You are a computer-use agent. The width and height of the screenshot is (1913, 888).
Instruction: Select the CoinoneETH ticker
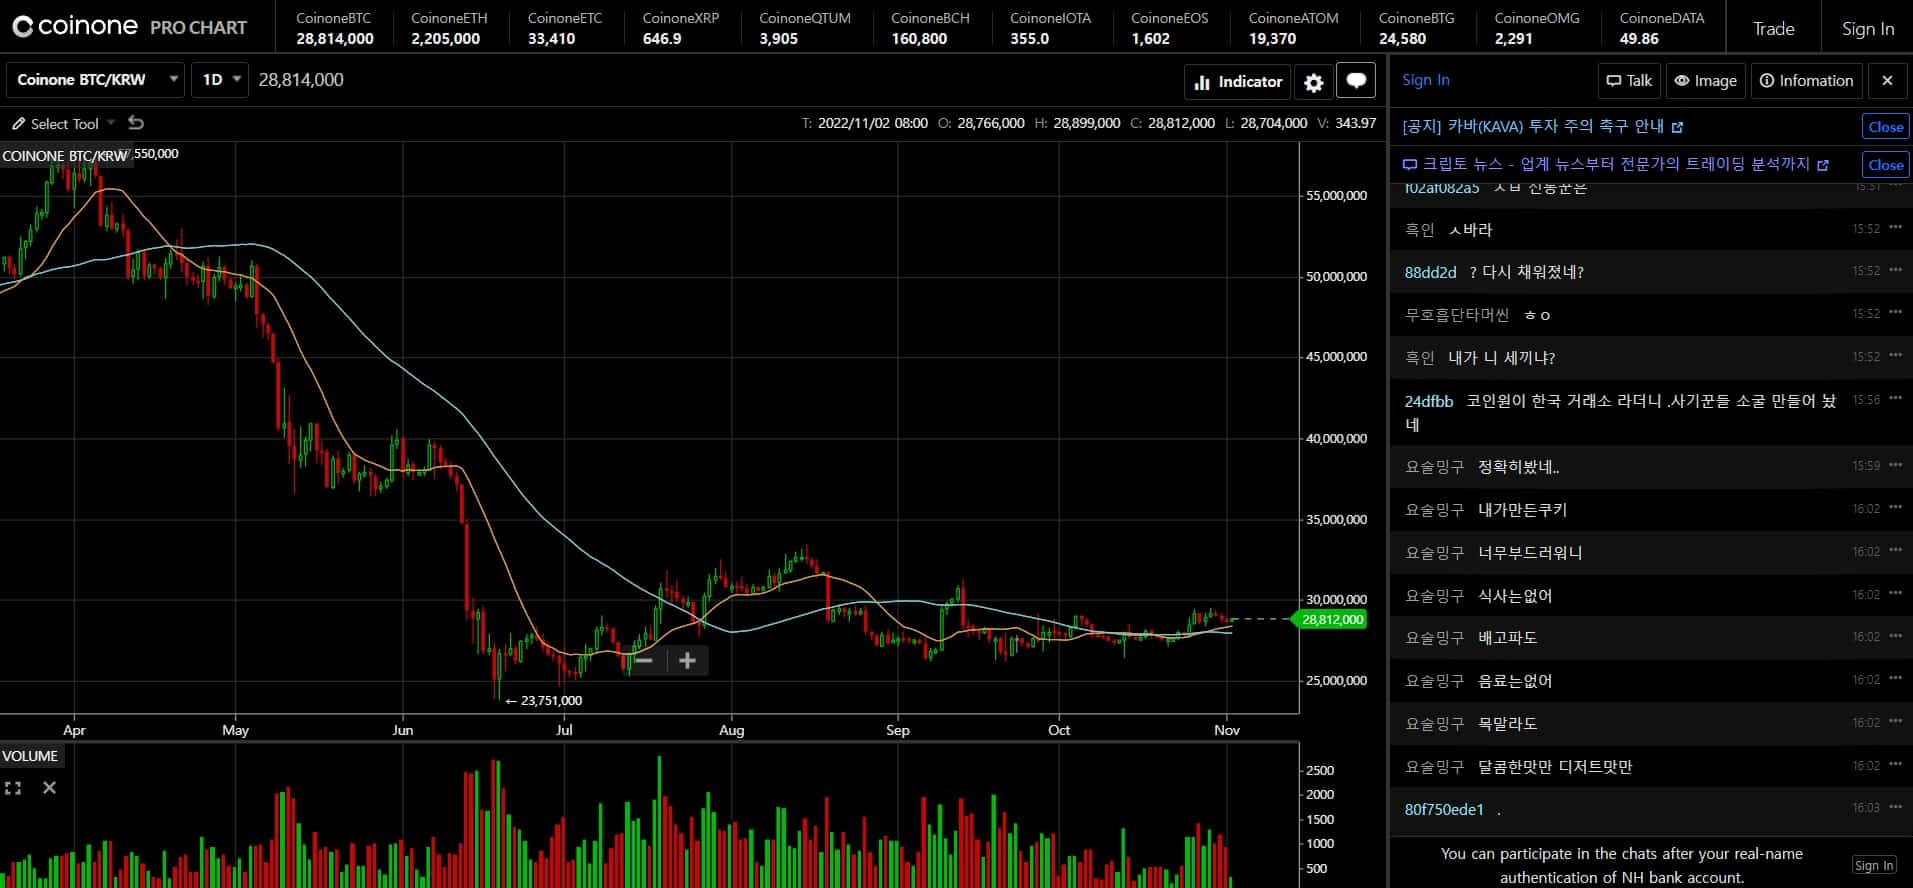coord(448,29)
